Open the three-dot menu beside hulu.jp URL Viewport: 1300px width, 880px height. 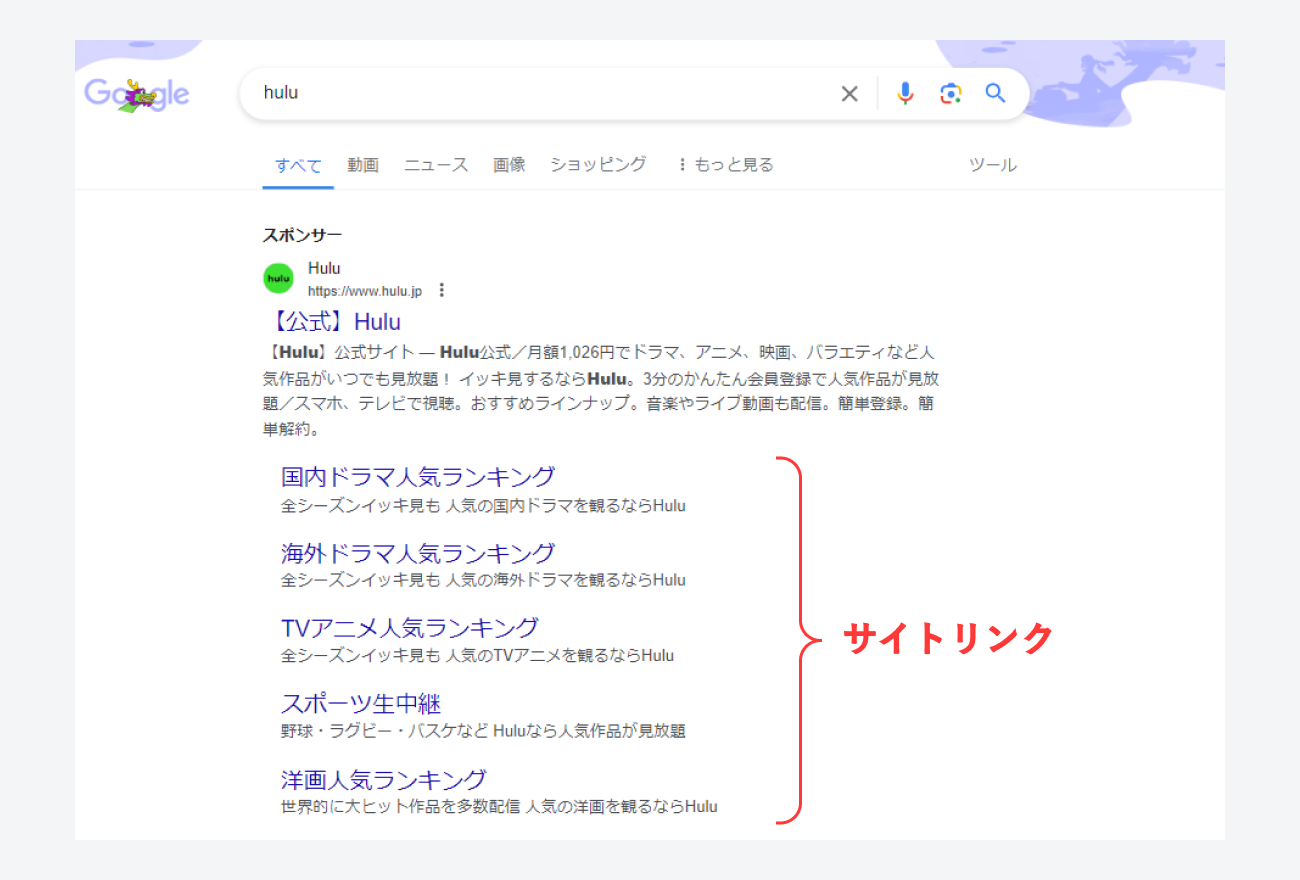[442, 291]
